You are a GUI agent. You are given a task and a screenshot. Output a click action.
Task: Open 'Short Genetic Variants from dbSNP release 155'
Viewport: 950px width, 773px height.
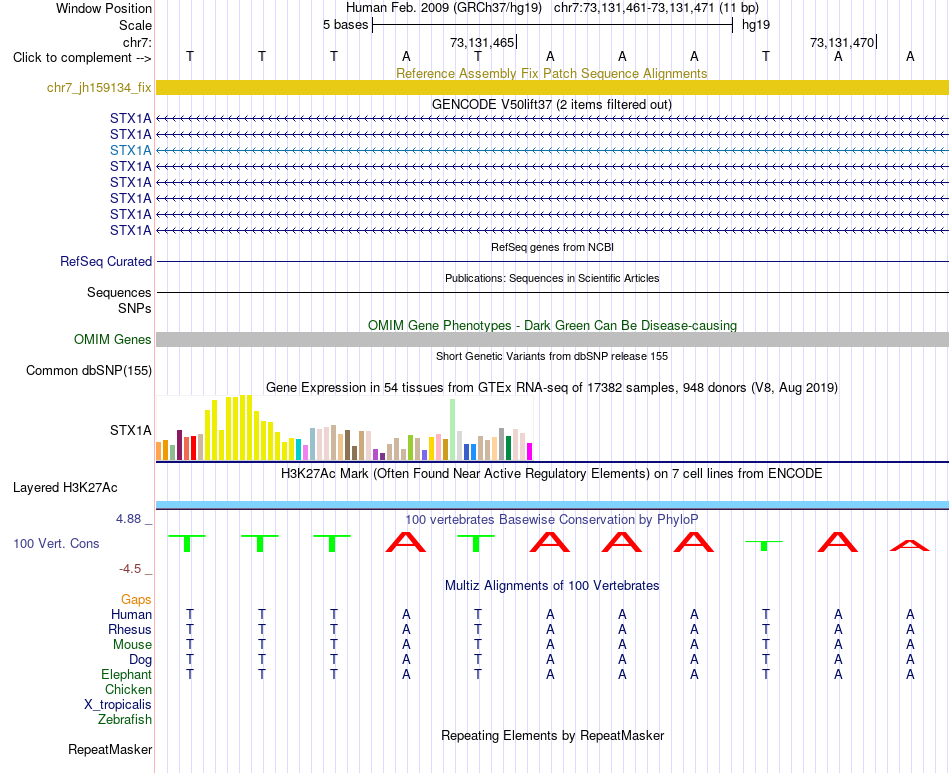click(552, 356)
